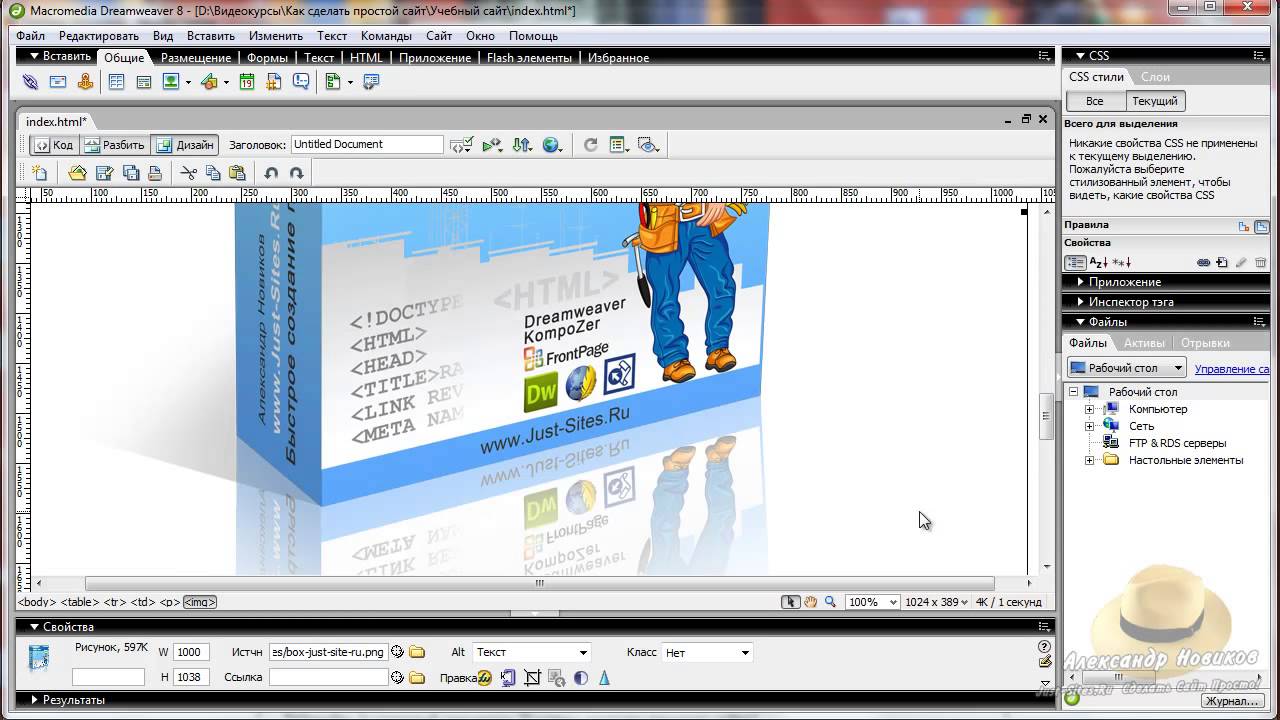Open the Class (Класс) dropdown
Viewport: 1280px width, 720px height.
pyautogui.click(x=707, y=652)
